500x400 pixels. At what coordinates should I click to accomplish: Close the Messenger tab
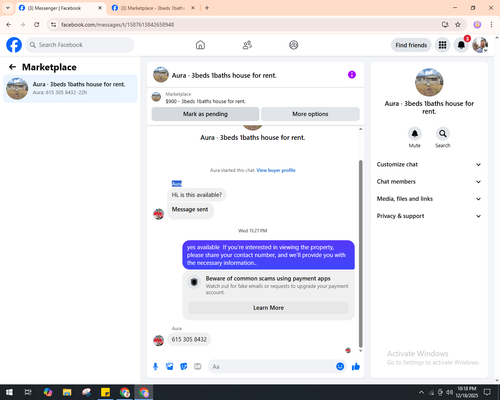tap(100, 8)
